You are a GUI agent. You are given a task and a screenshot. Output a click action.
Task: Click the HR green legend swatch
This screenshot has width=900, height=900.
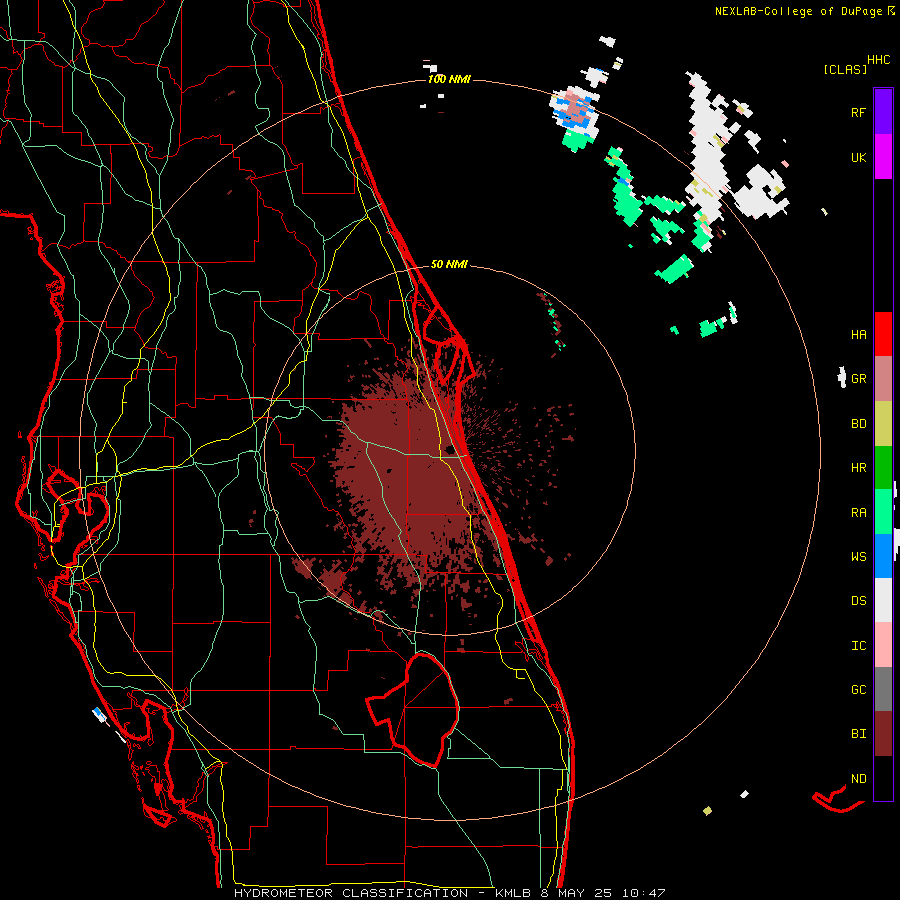click(x=883, y=468)
